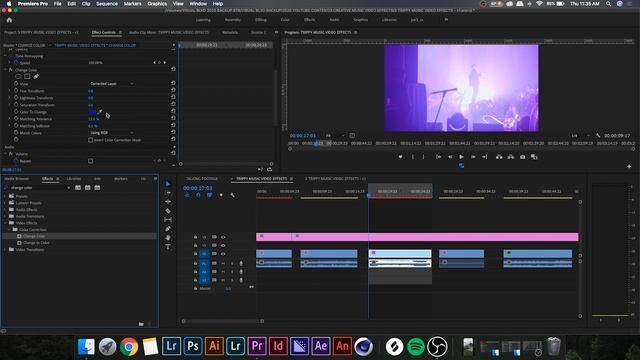
Task: Select the Razor tool
Action: (x=168, y=211)
